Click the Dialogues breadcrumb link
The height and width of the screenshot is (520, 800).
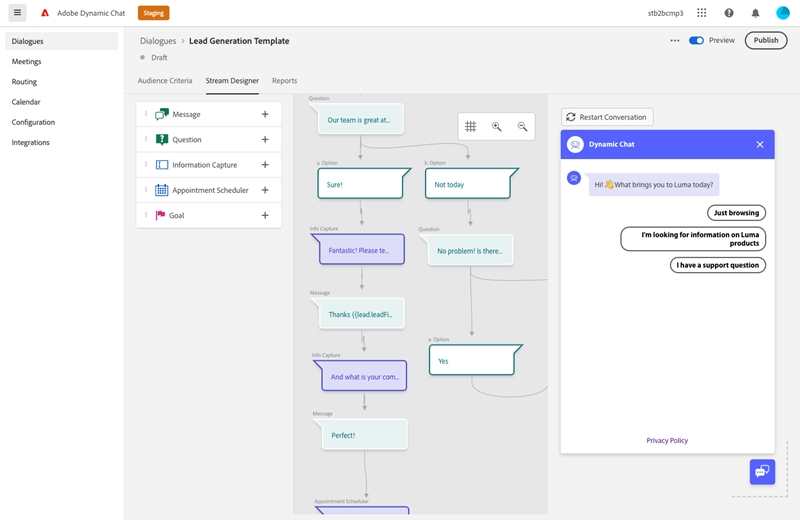coord(158,41)
